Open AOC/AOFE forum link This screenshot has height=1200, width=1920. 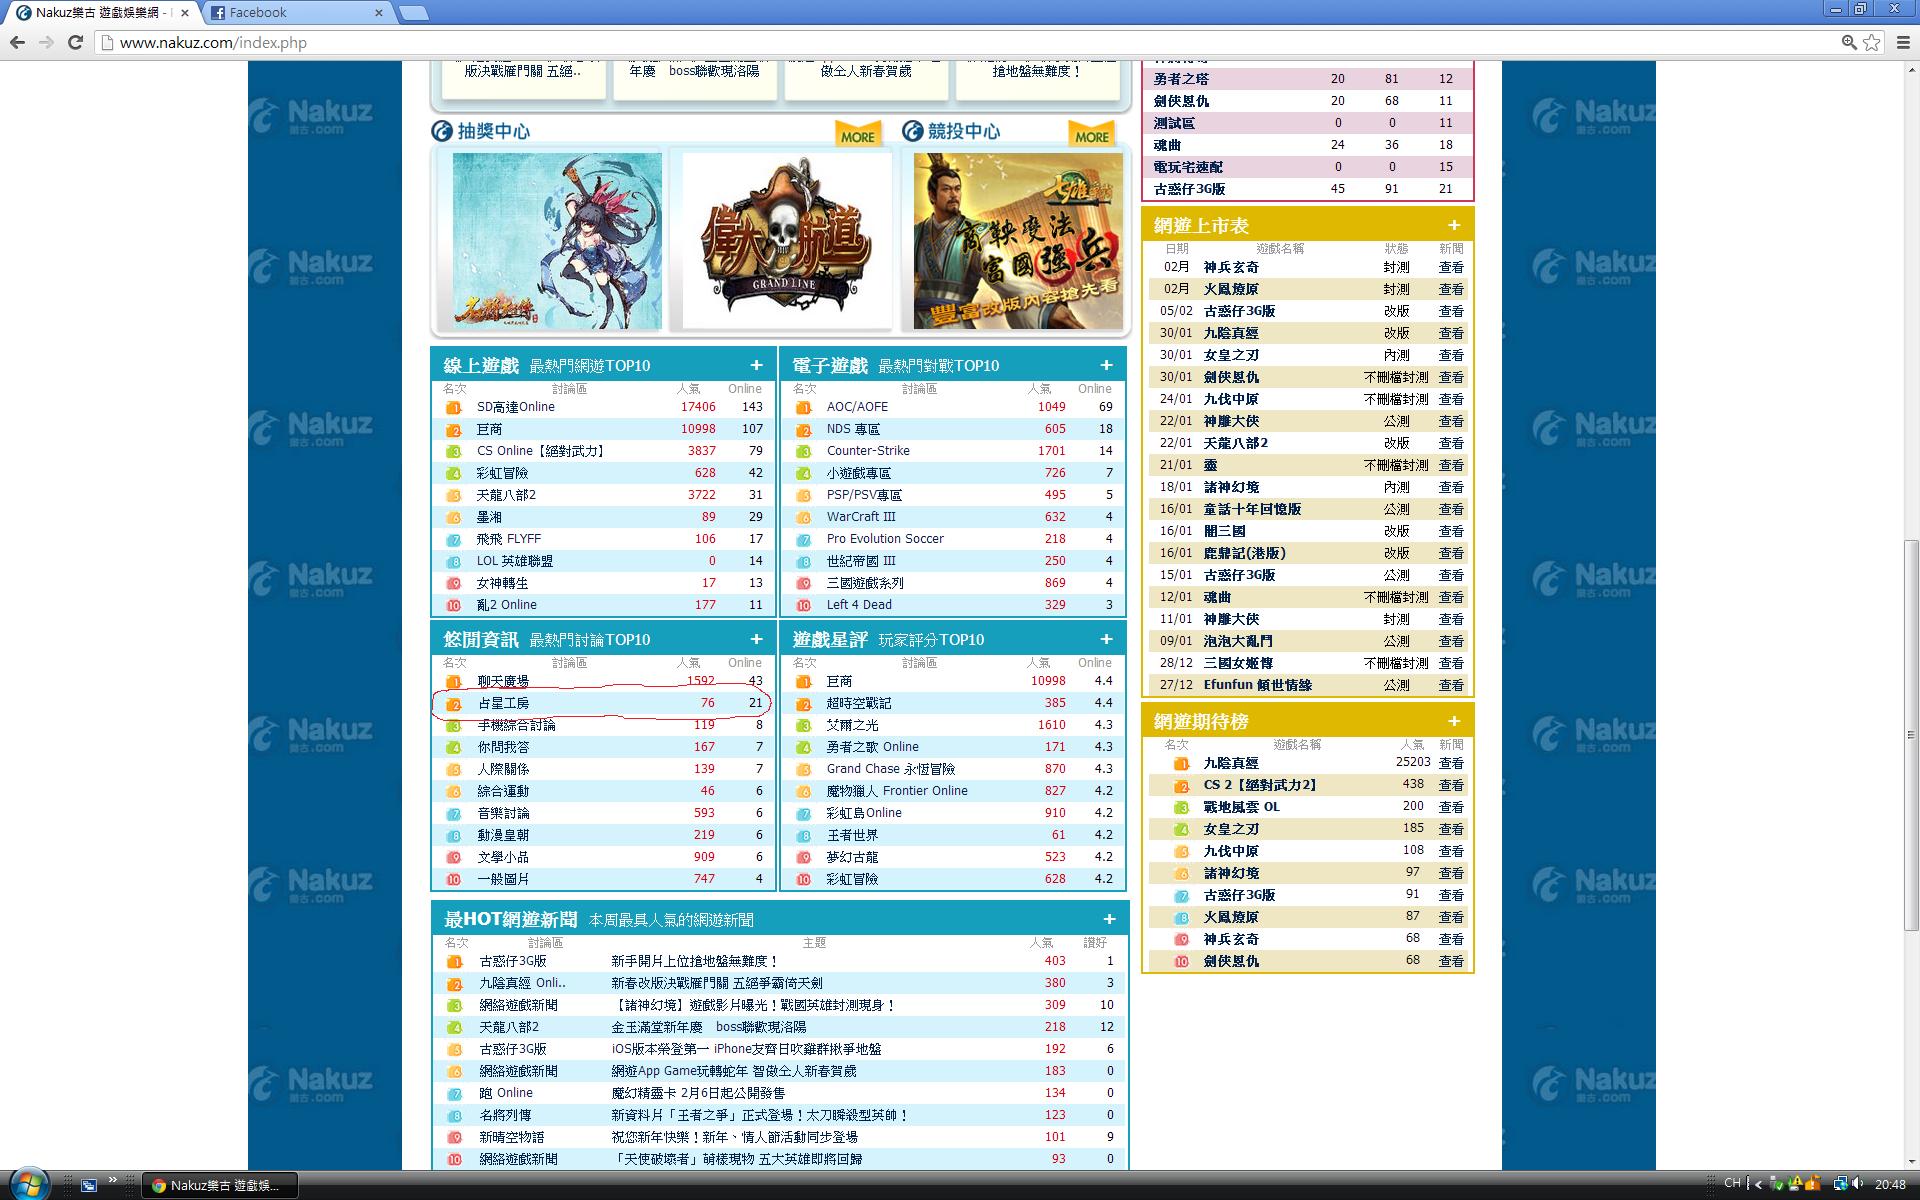[857, 407]
